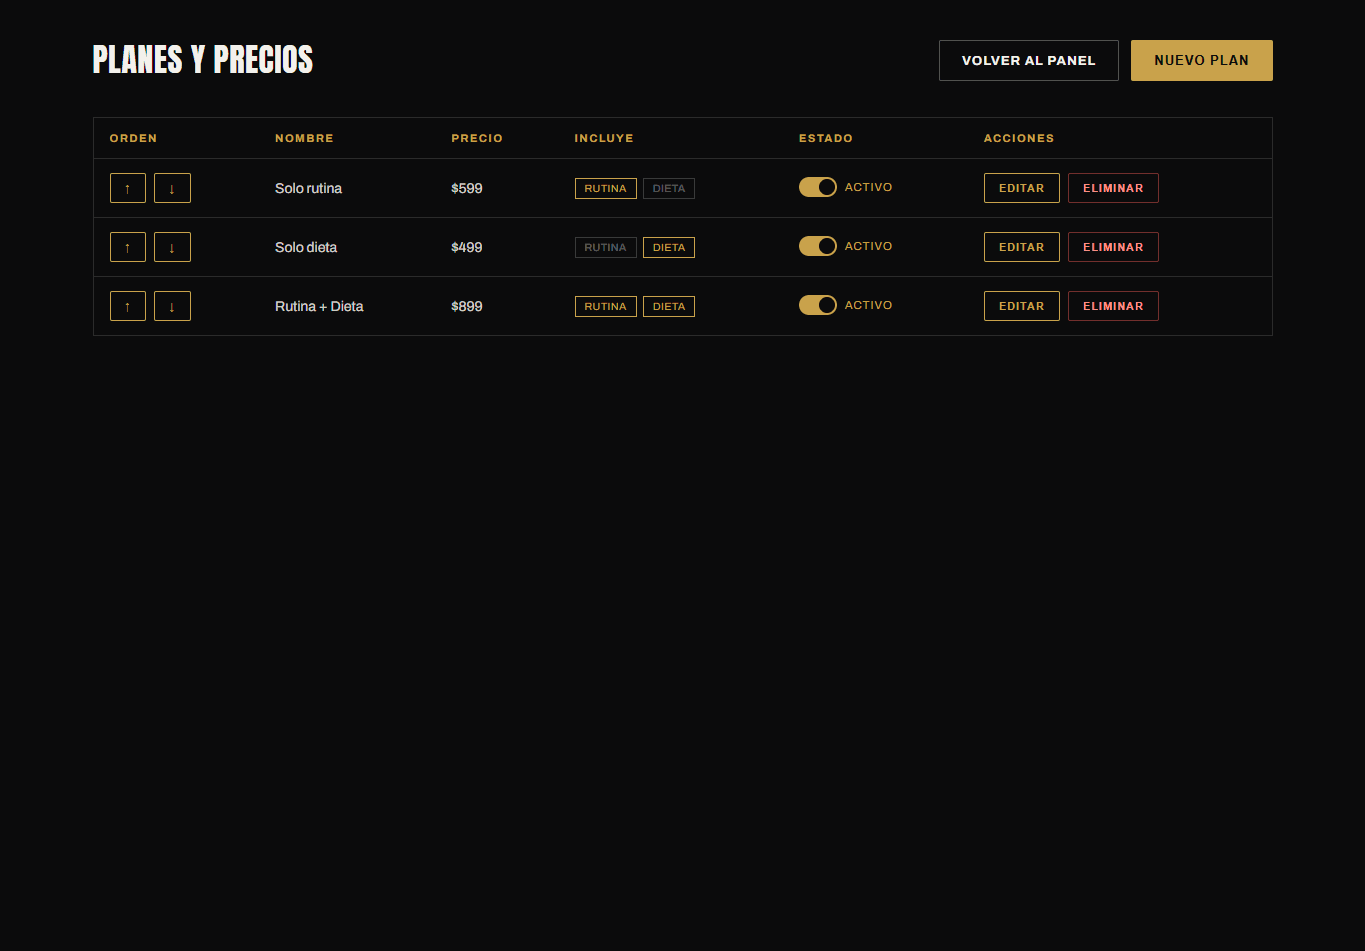Move Rutina + Dieta plan down

pyautogui.click(x=172, y=306)
